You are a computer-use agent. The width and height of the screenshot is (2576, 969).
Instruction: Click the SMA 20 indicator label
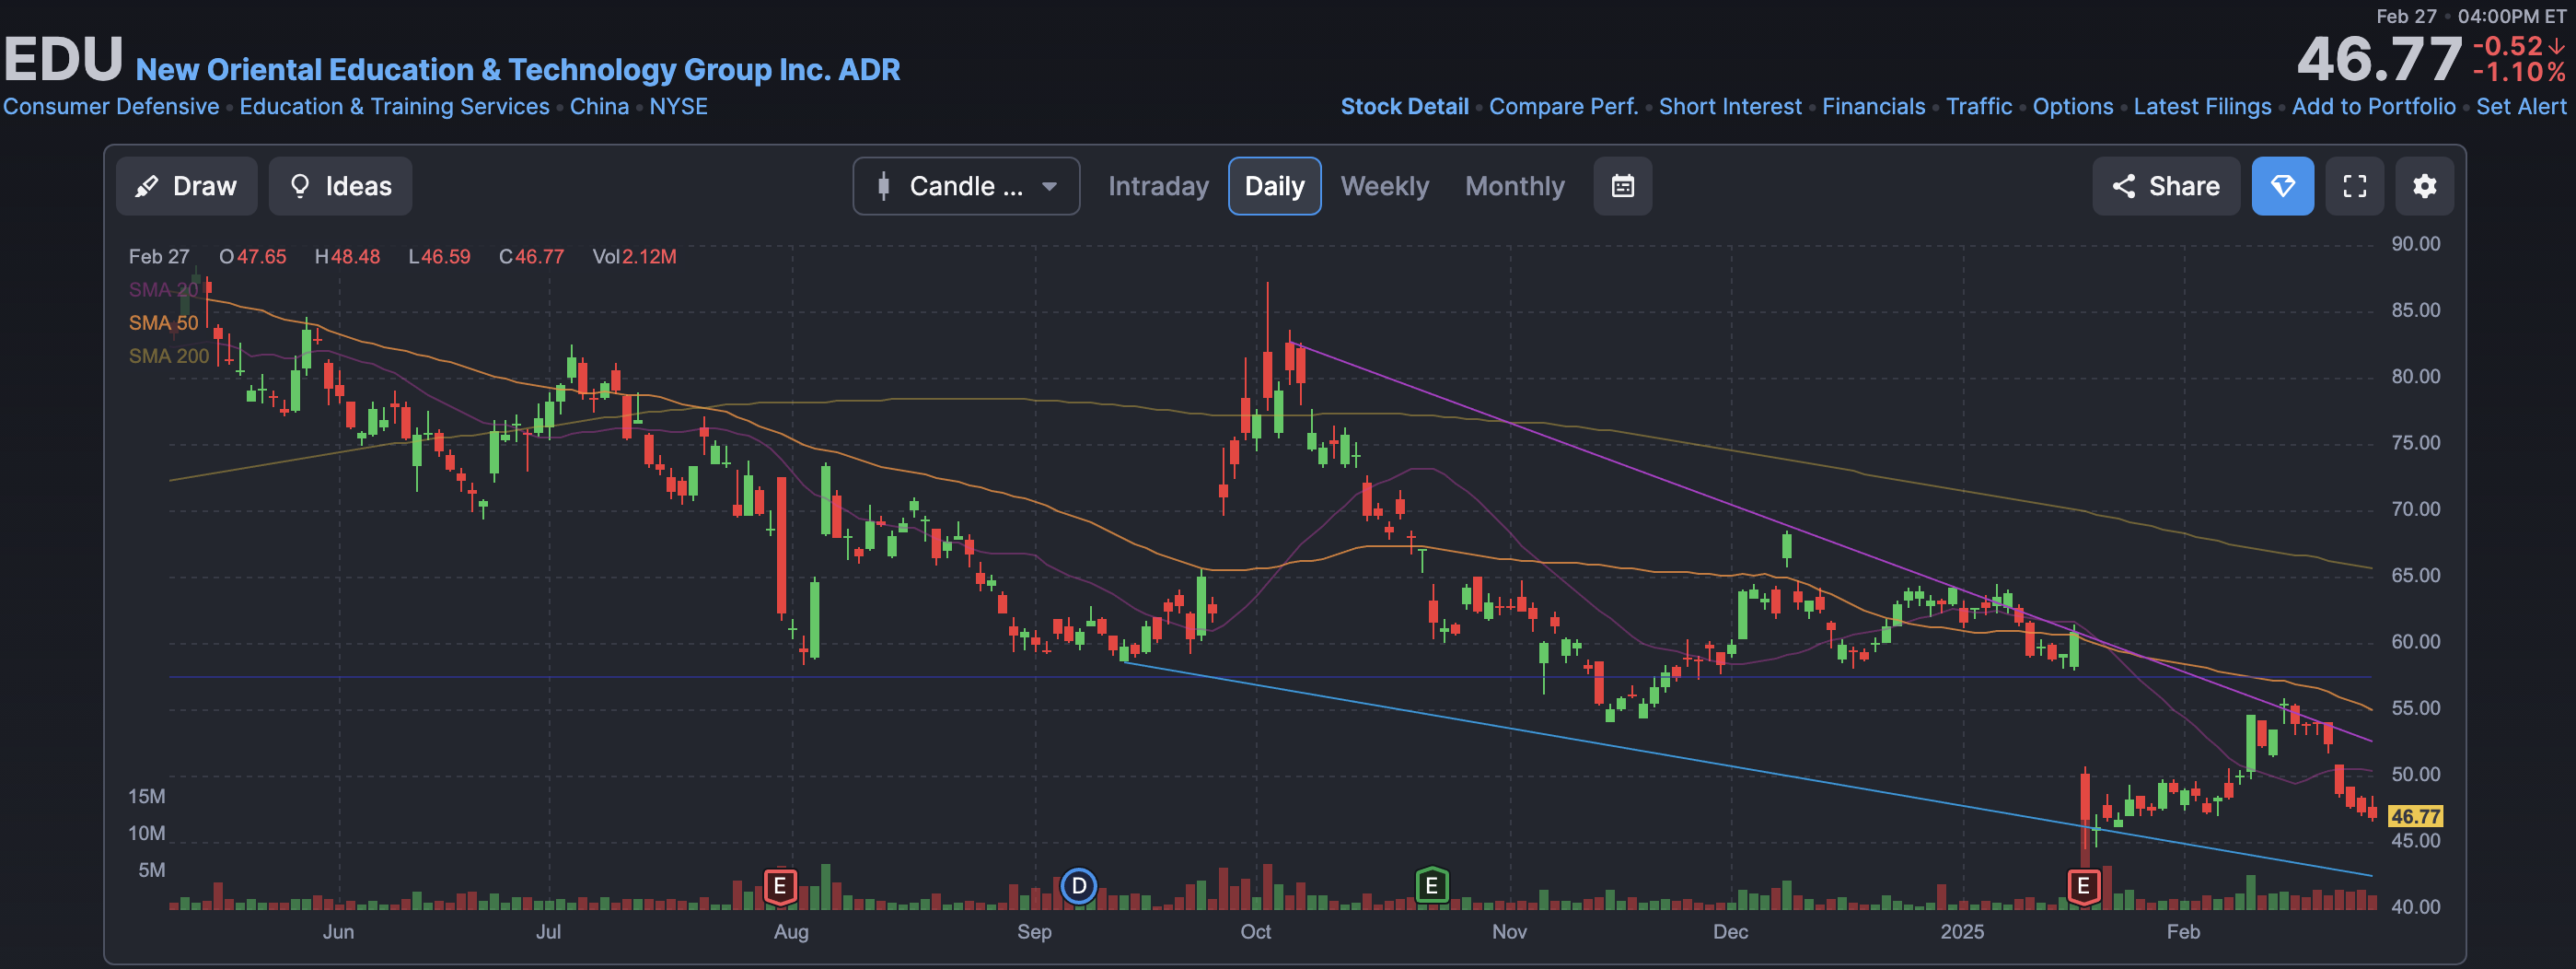point(163,290)
